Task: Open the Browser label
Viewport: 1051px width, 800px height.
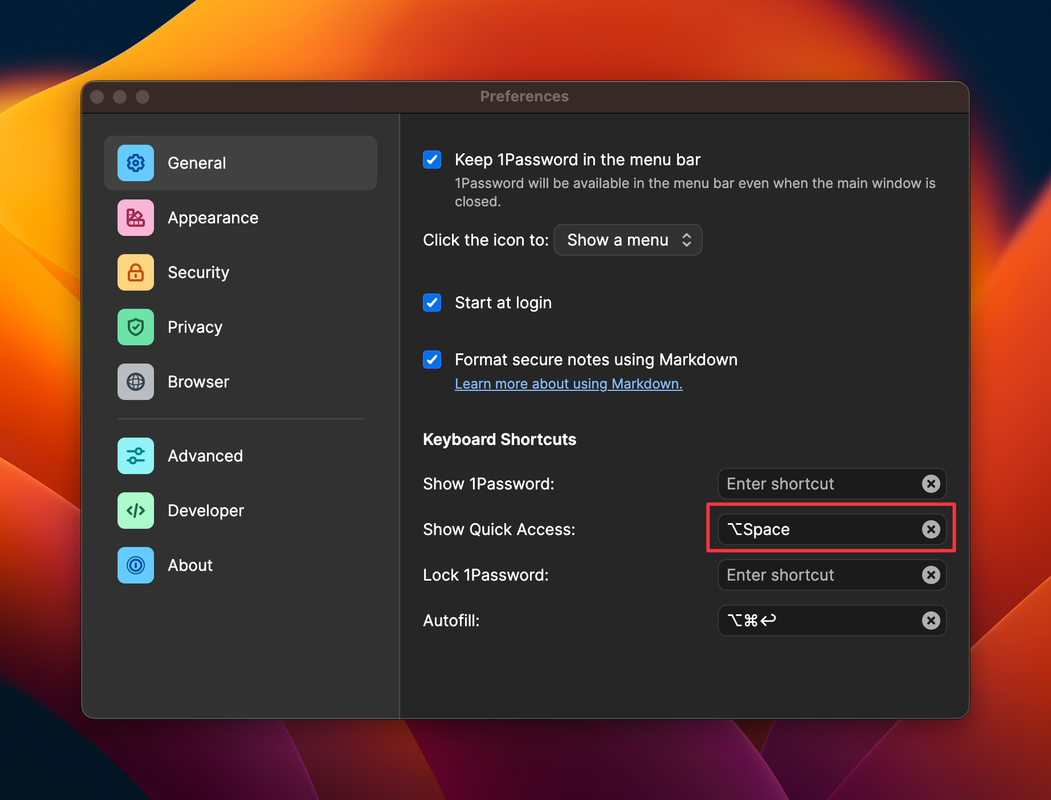Action: click(x=198, y=382)
